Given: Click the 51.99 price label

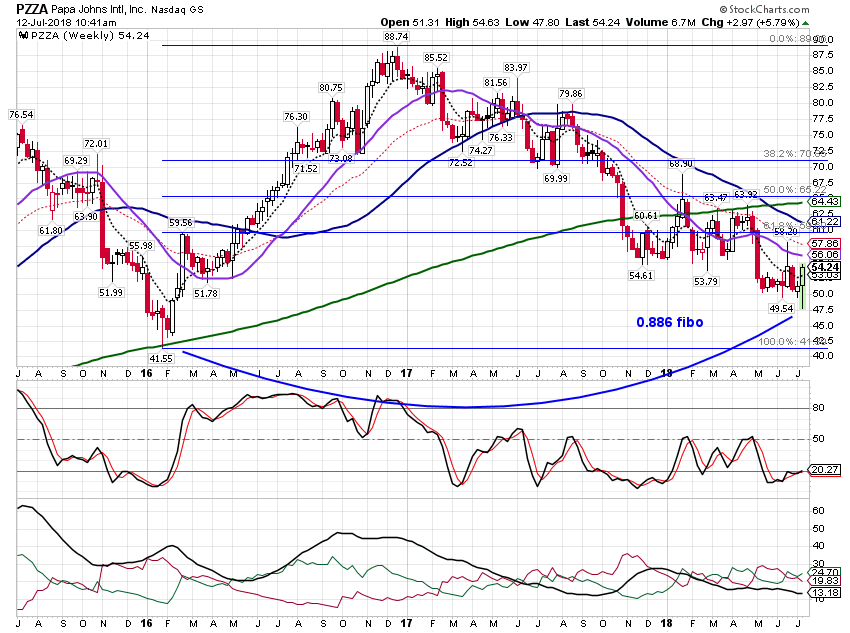Looking at the screenshot, I should coord(111,293).
